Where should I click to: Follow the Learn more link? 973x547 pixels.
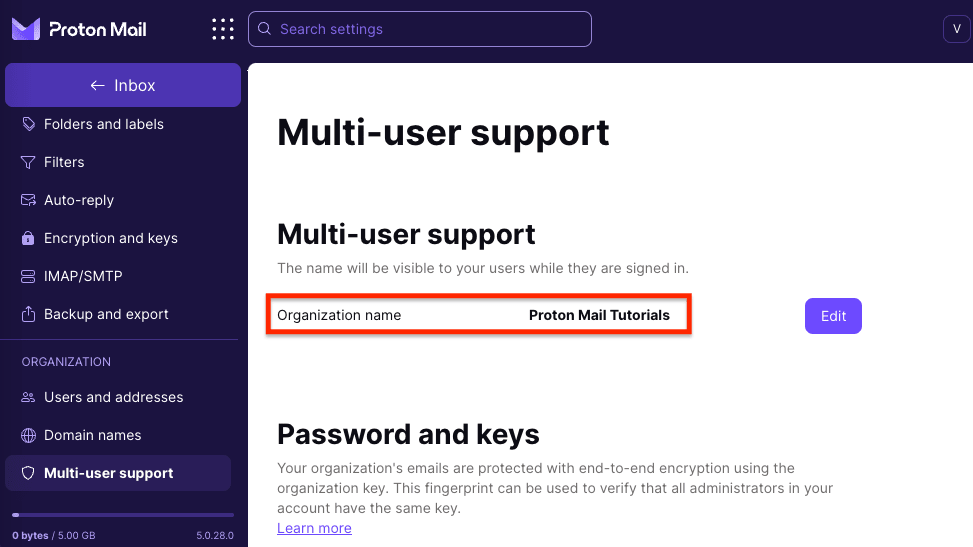point(314,528)
